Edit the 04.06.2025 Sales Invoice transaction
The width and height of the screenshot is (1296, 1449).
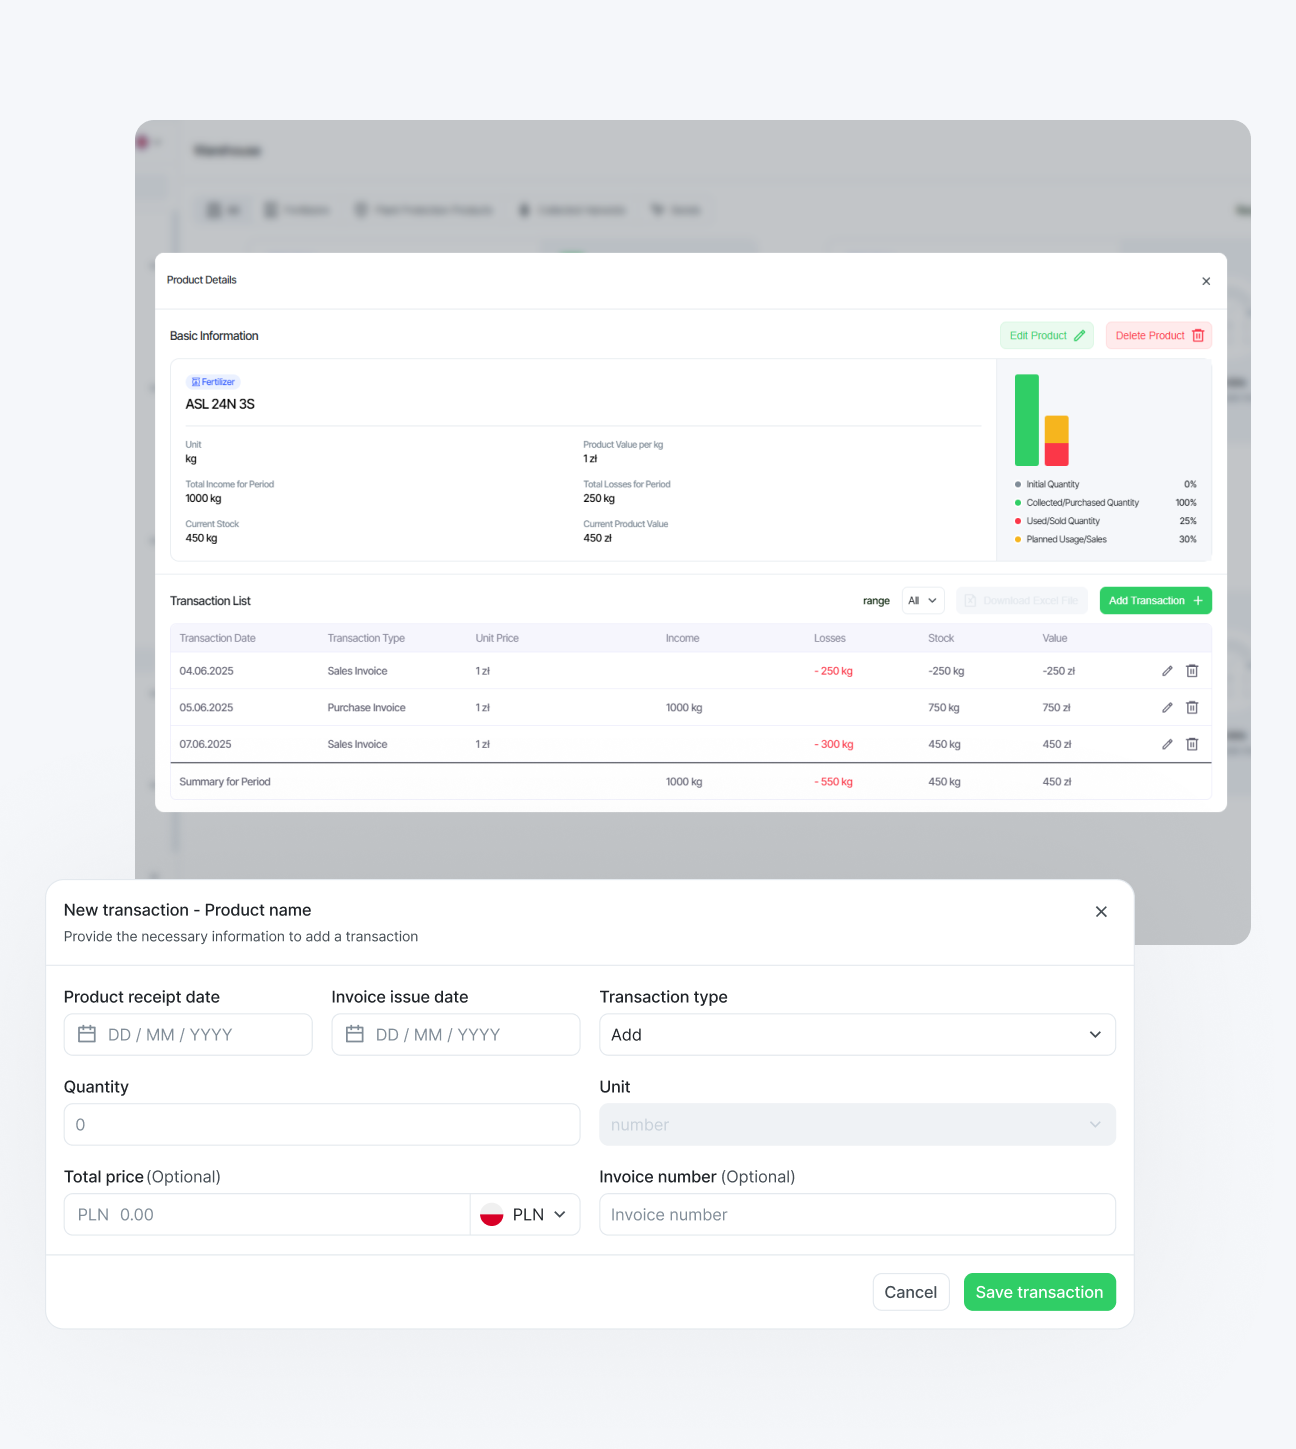tap(1167, 671)
